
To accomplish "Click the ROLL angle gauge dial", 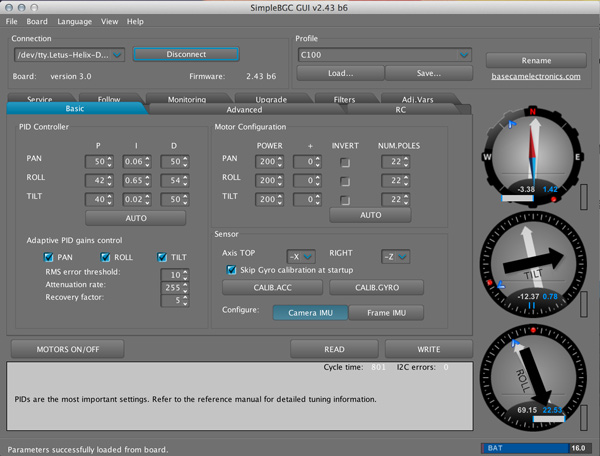I will click(x=533, y=377).
